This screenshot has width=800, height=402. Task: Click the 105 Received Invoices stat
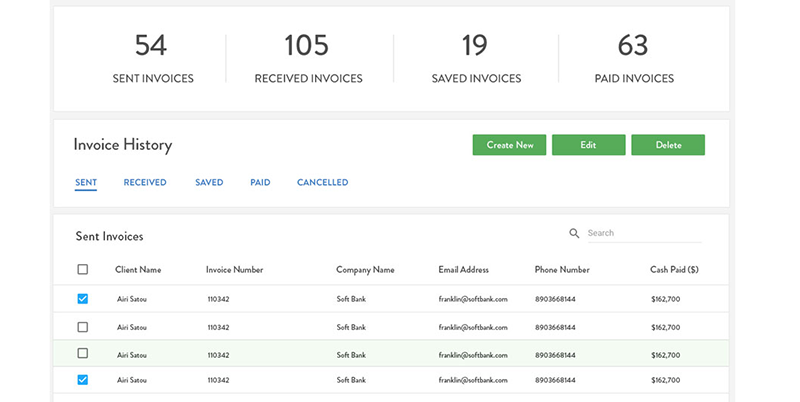(308, 58)
